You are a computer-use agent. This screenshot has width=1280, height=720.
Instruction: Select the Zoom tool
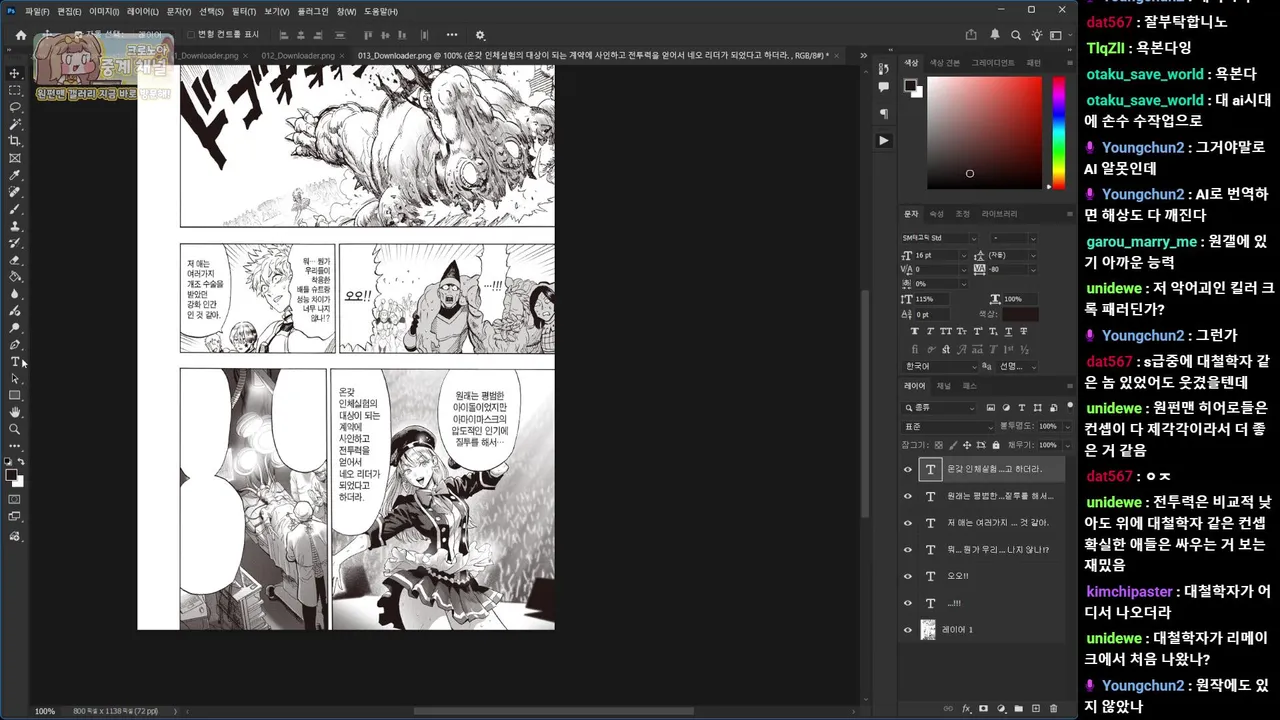click(x=15, y=429)
